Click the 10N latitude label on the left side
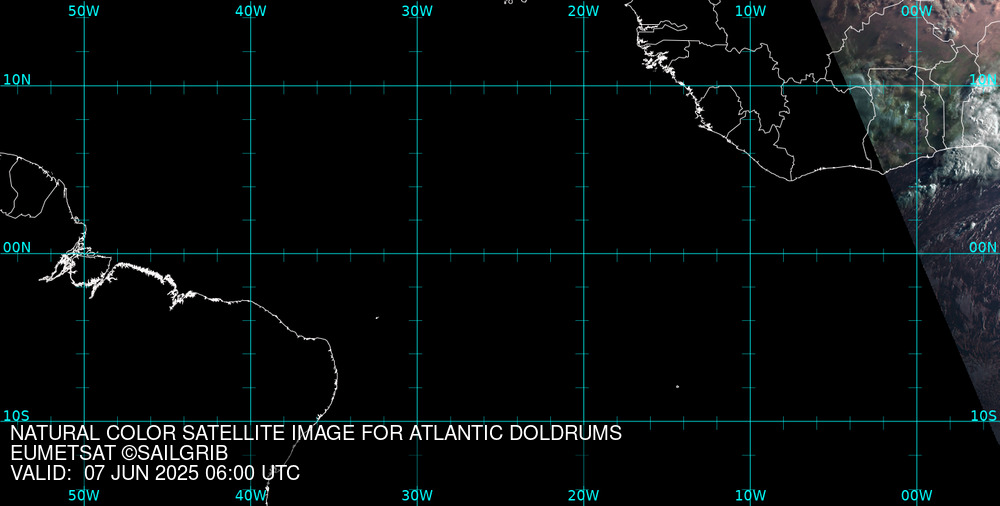1000x506 pixels. pyautogui.click(x=17, y=80)
